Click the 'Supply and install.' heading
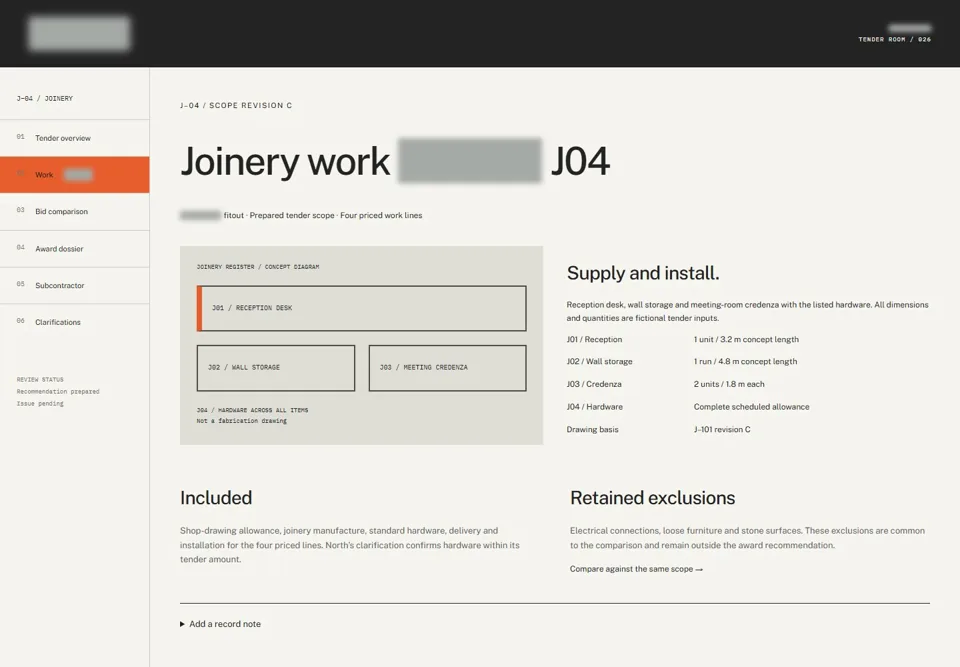Viewport: 960px width, 667px height. tap(643, 273)
